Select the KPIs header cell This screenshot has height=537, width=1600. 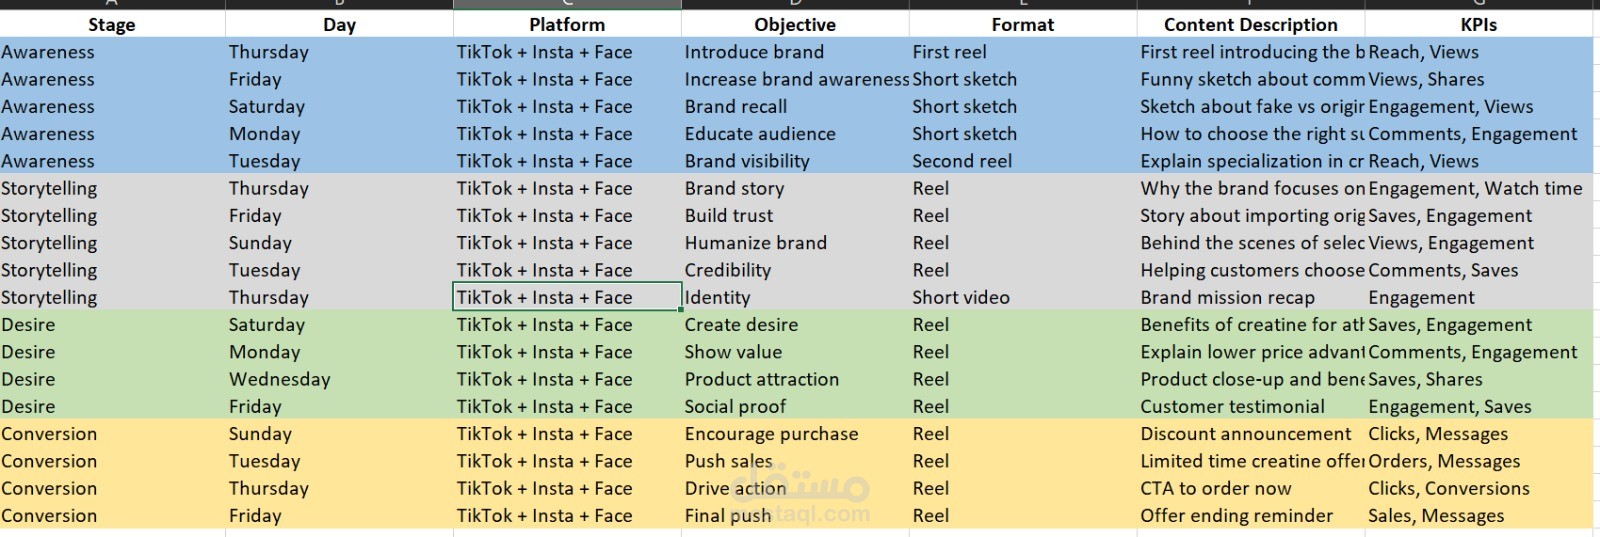[x=1479, y=24]
